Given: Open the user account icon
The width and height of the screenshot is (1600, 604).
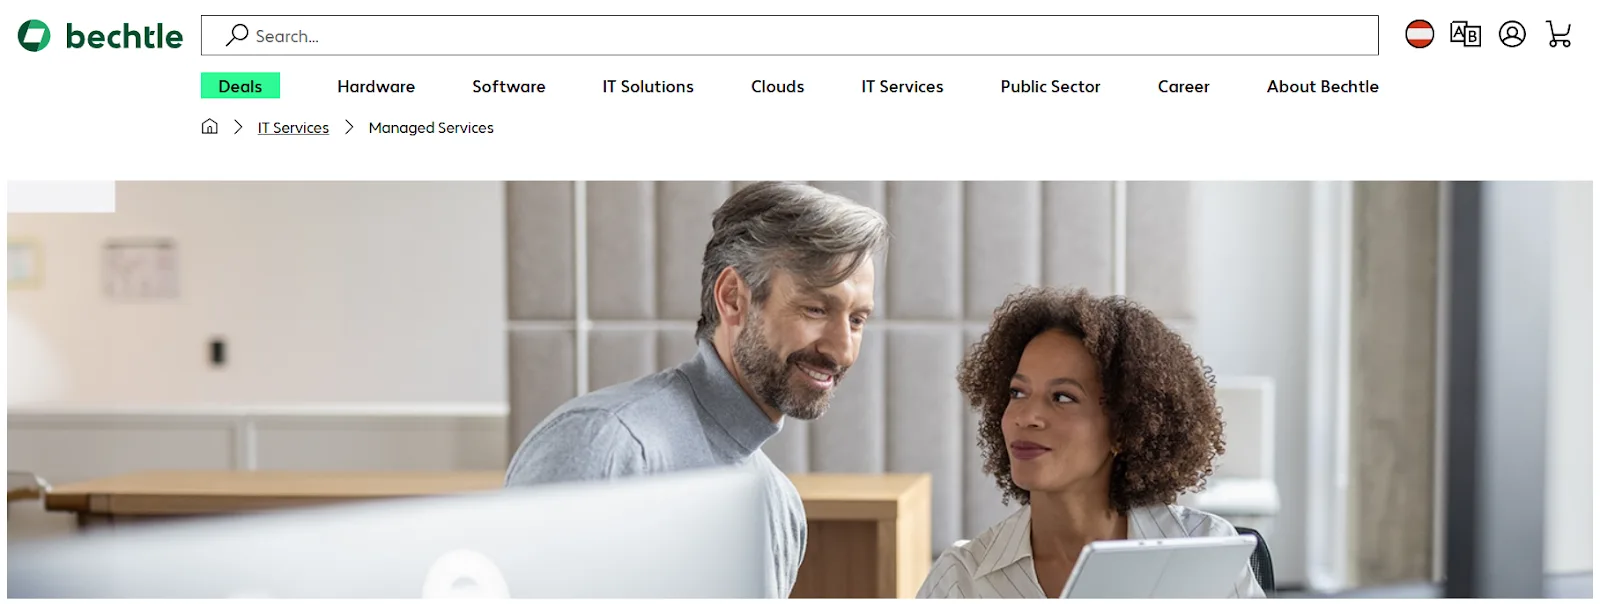Looking at the screenshot, I should [x=1512, y=34].
